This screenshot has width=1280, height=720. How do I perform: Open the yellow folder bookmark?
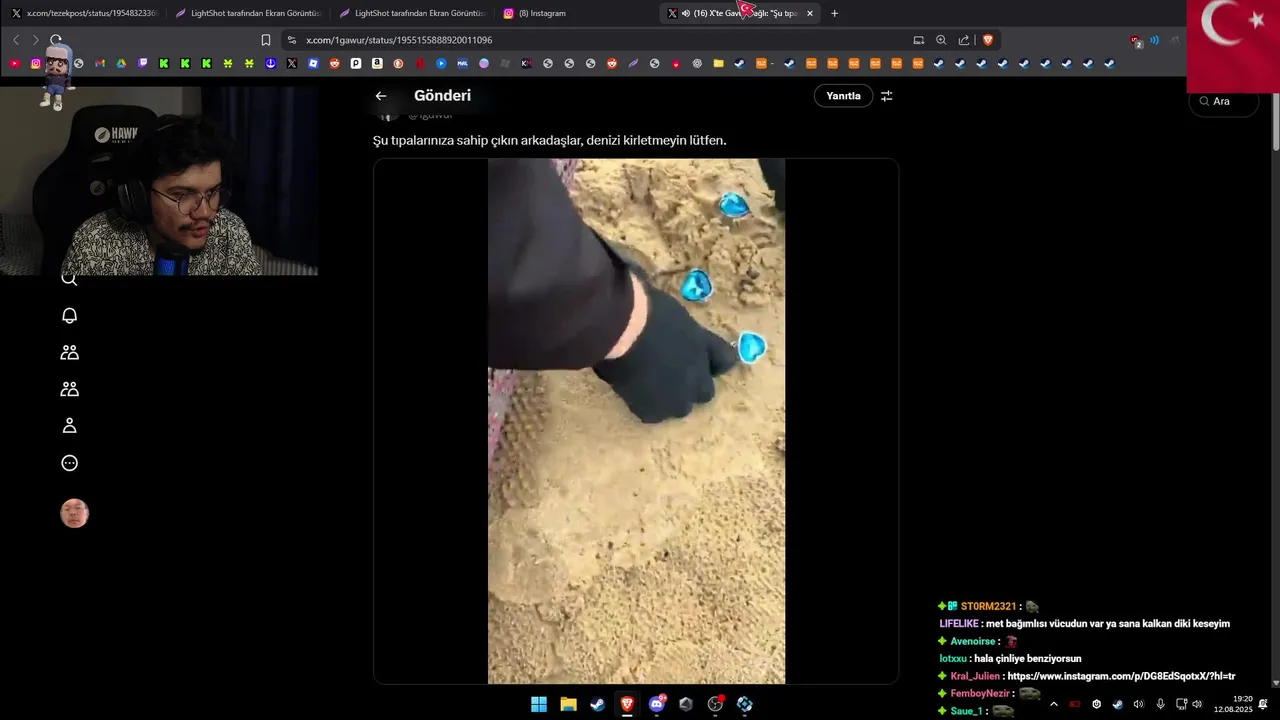718,63
